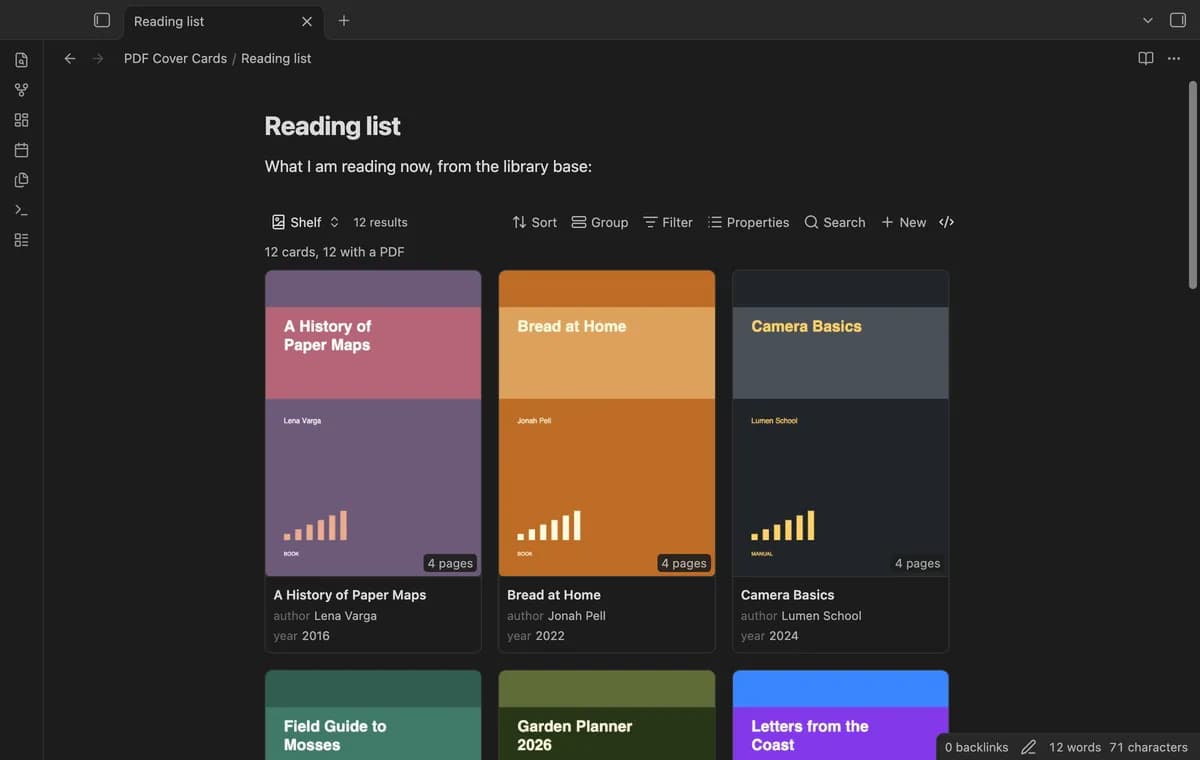Open the Camera Basics cover thumbnail
The image size is (1200, 760).
coord(841,423)
